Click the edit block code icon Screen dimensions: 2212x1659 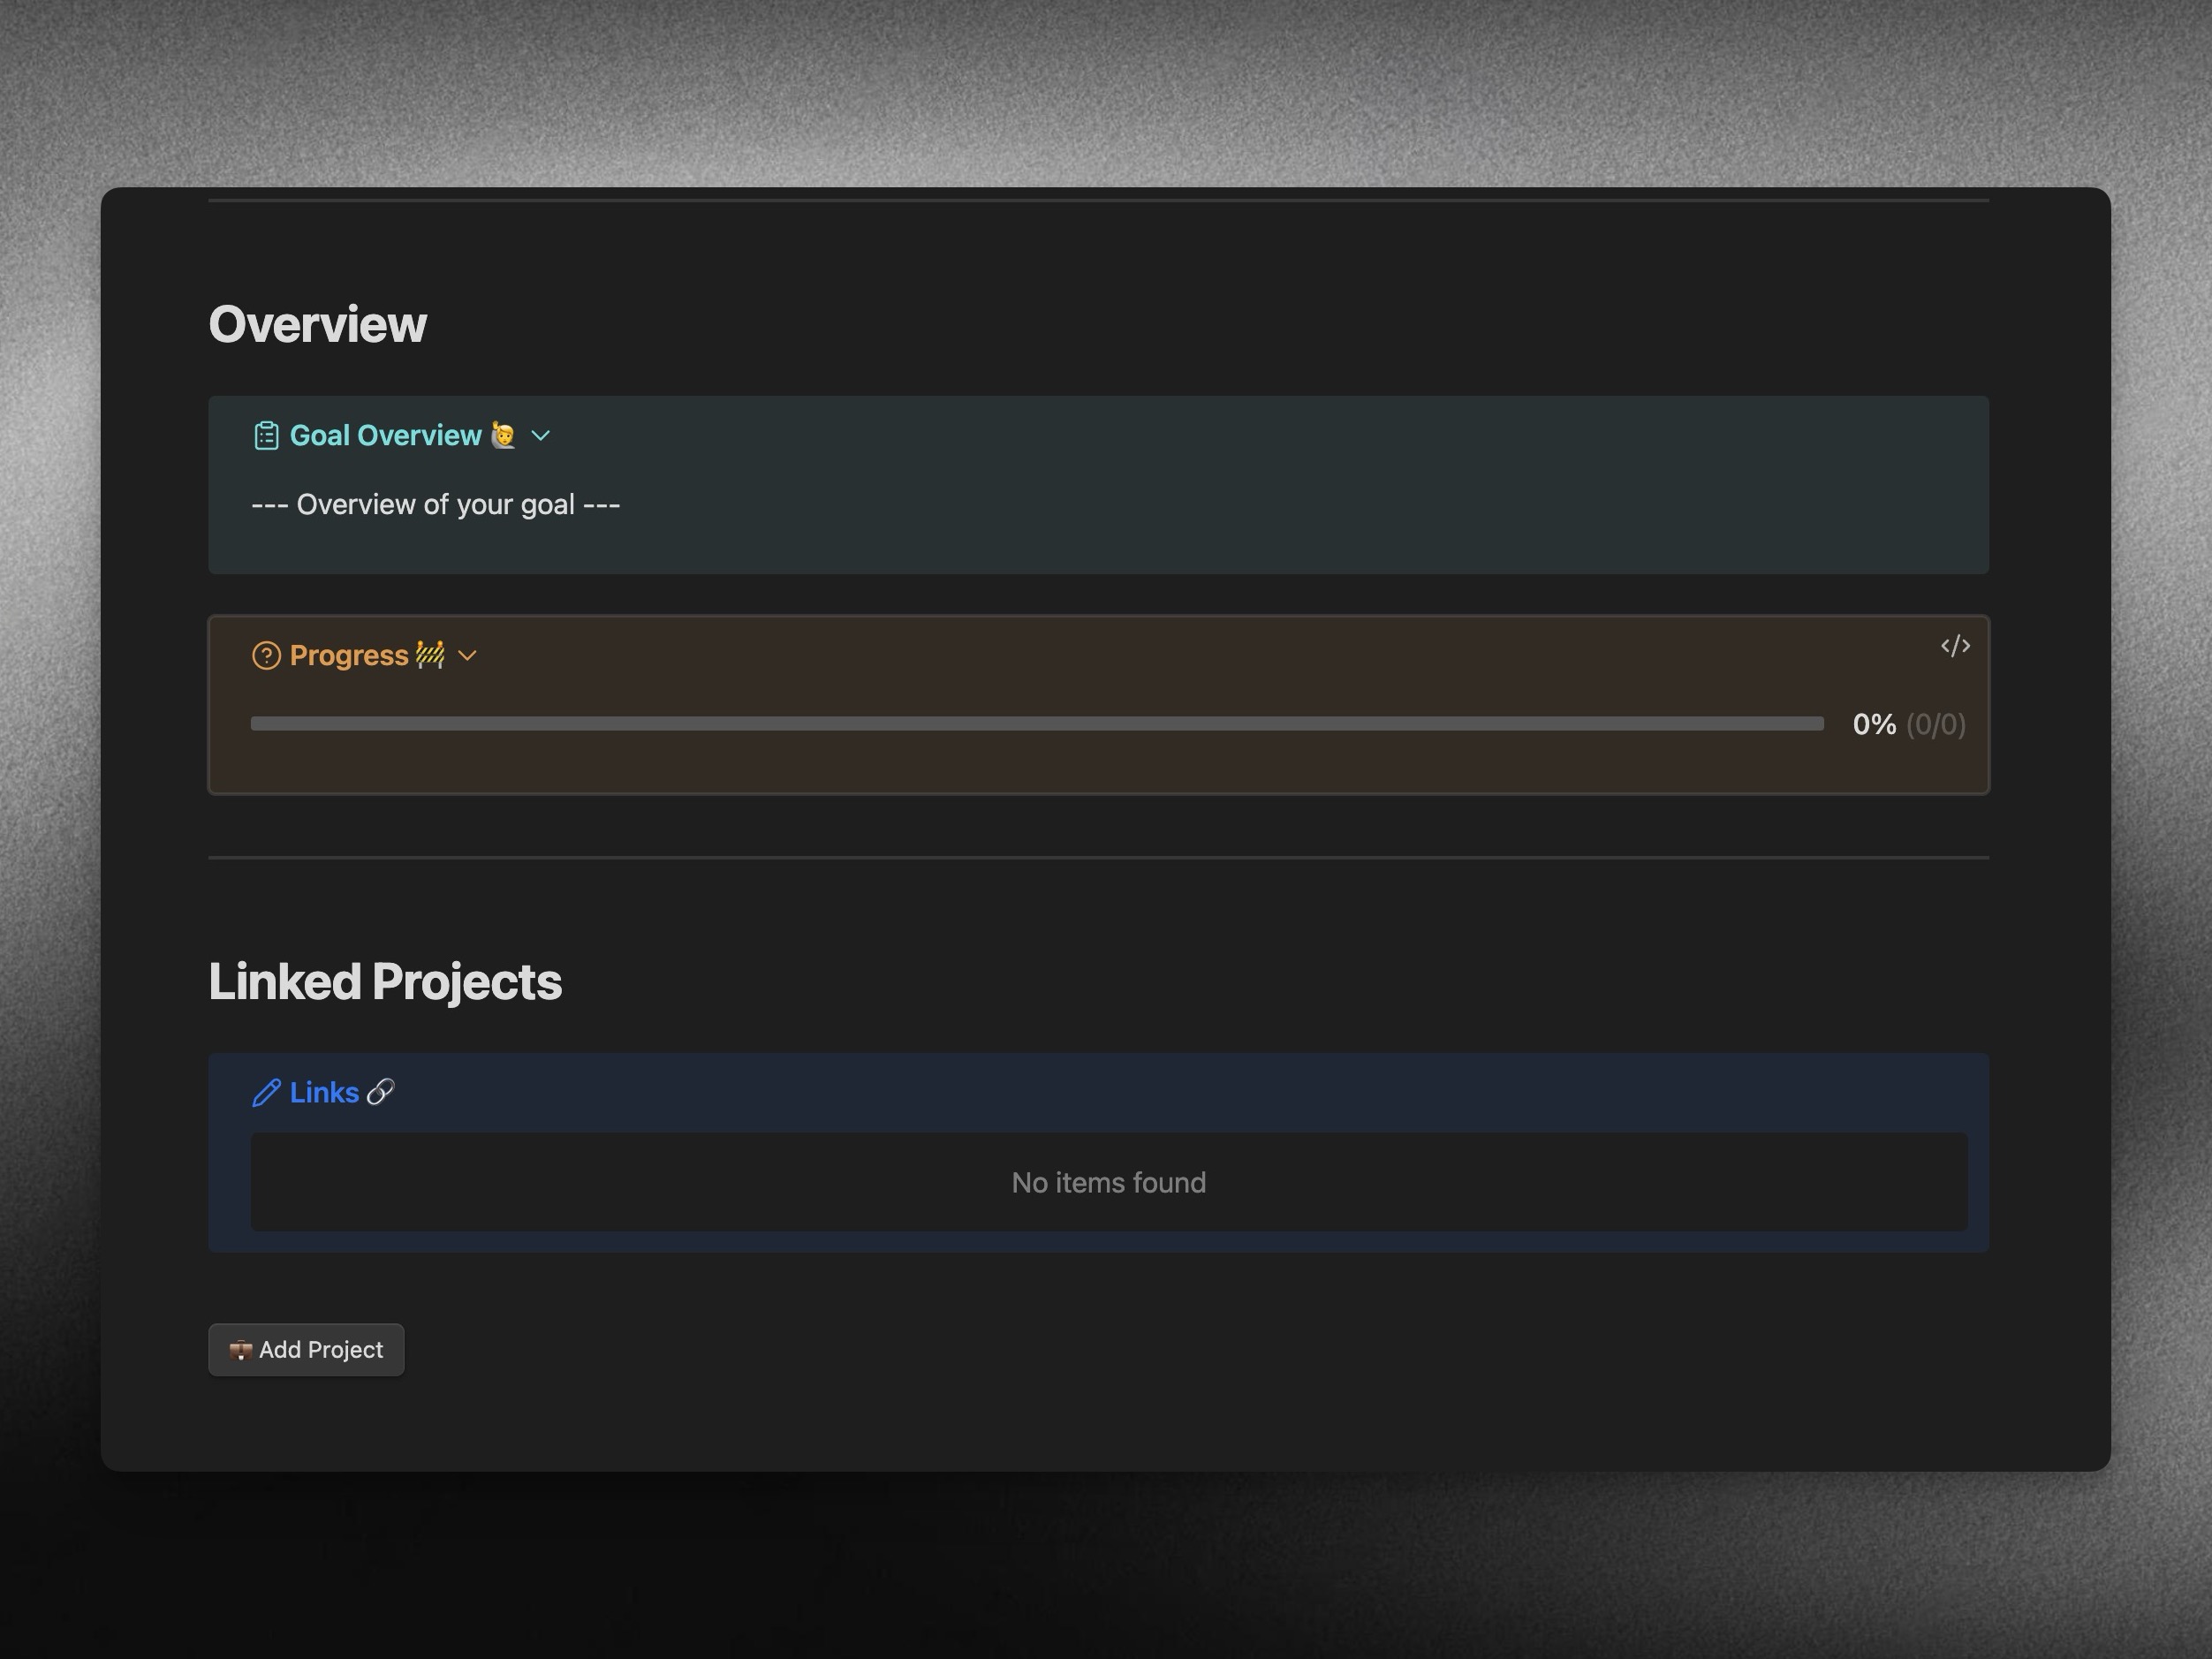pyautogui.click(x=1955, y=646)
